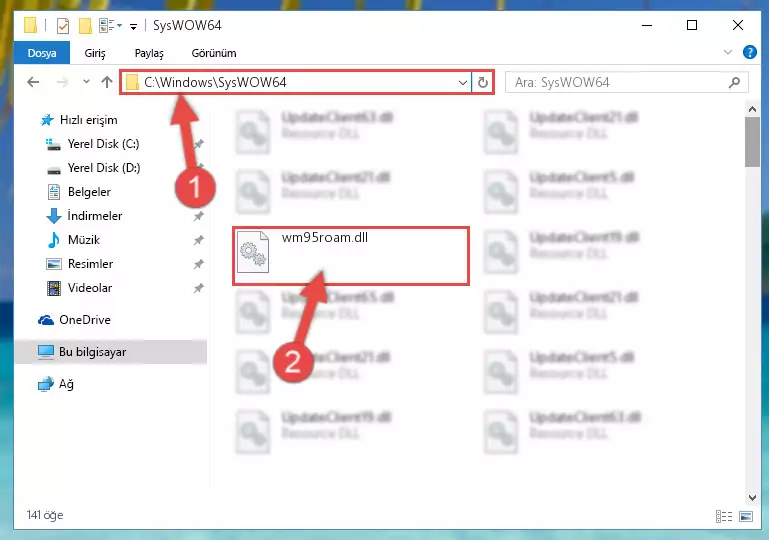Go up one folder level
769x540 pixels.
[x=107, y=82]
